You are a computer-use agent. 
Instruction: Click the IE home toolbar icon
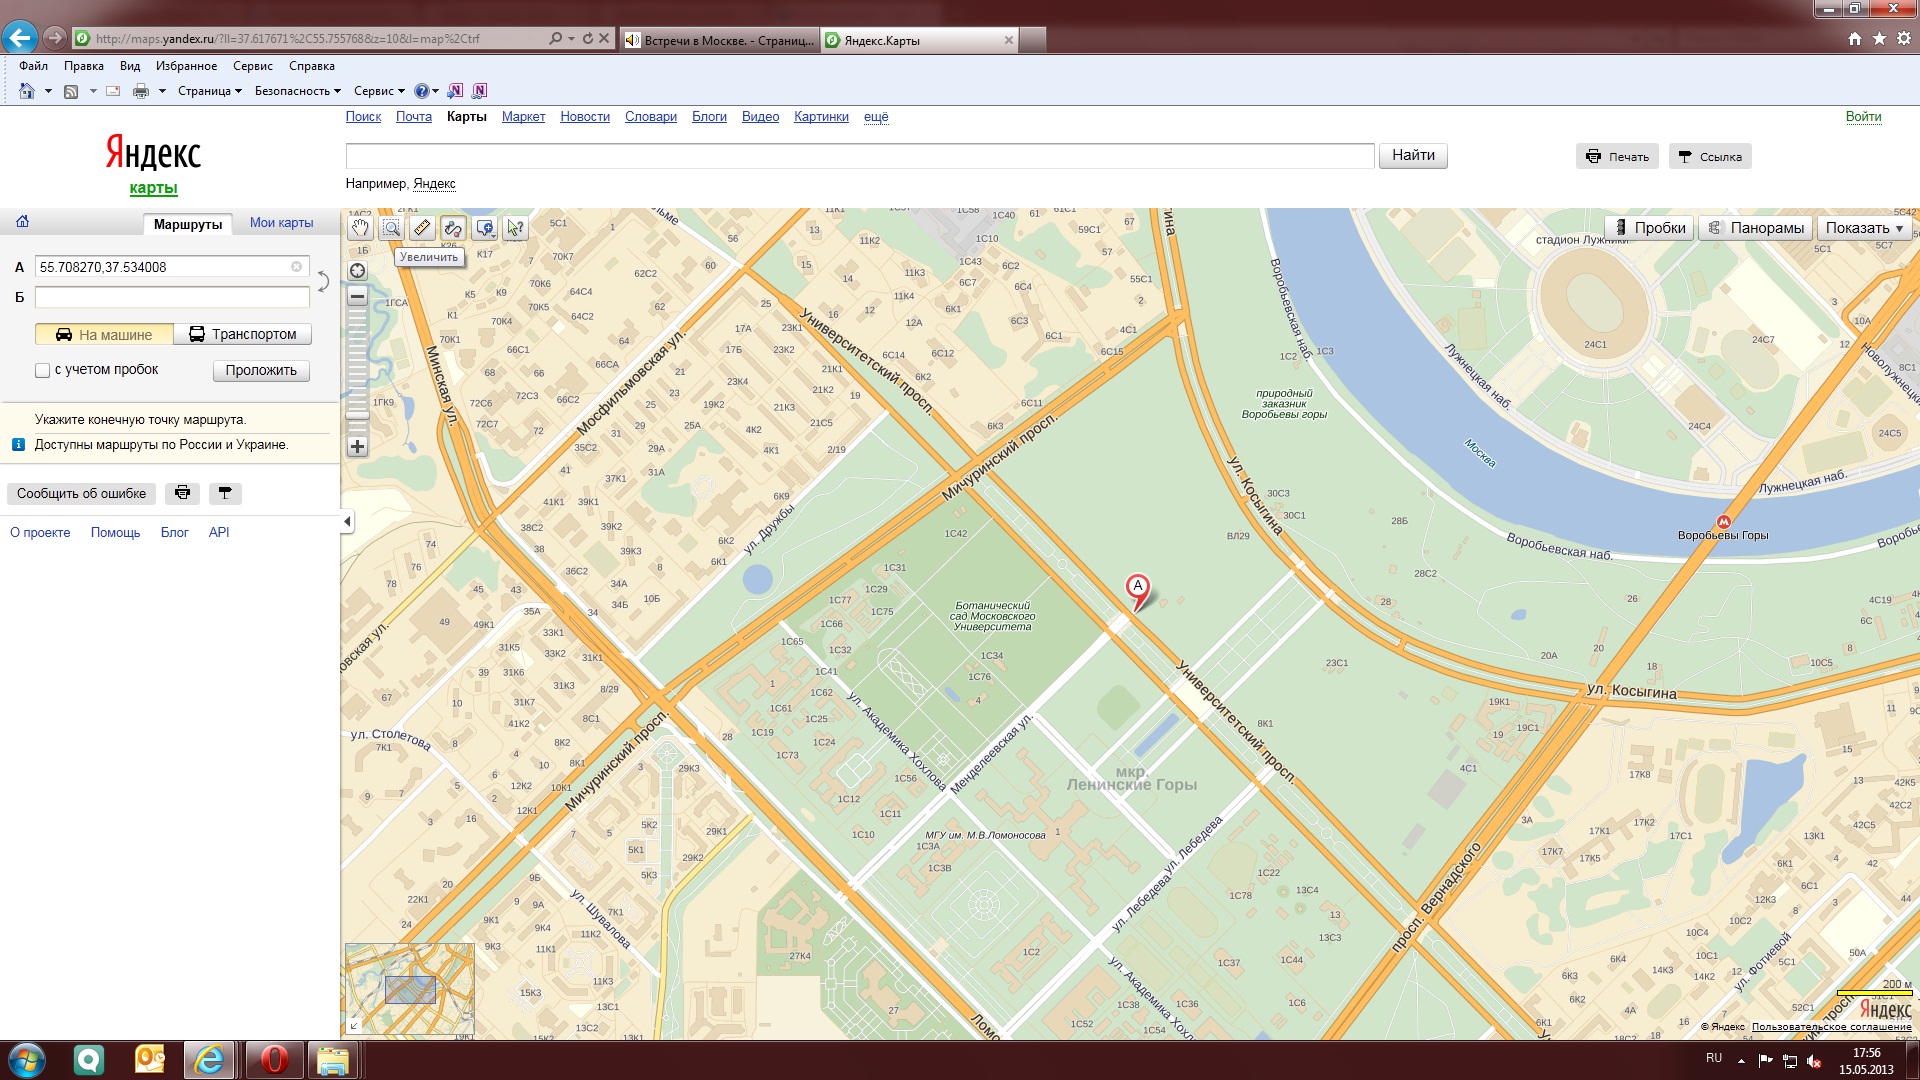27,91
